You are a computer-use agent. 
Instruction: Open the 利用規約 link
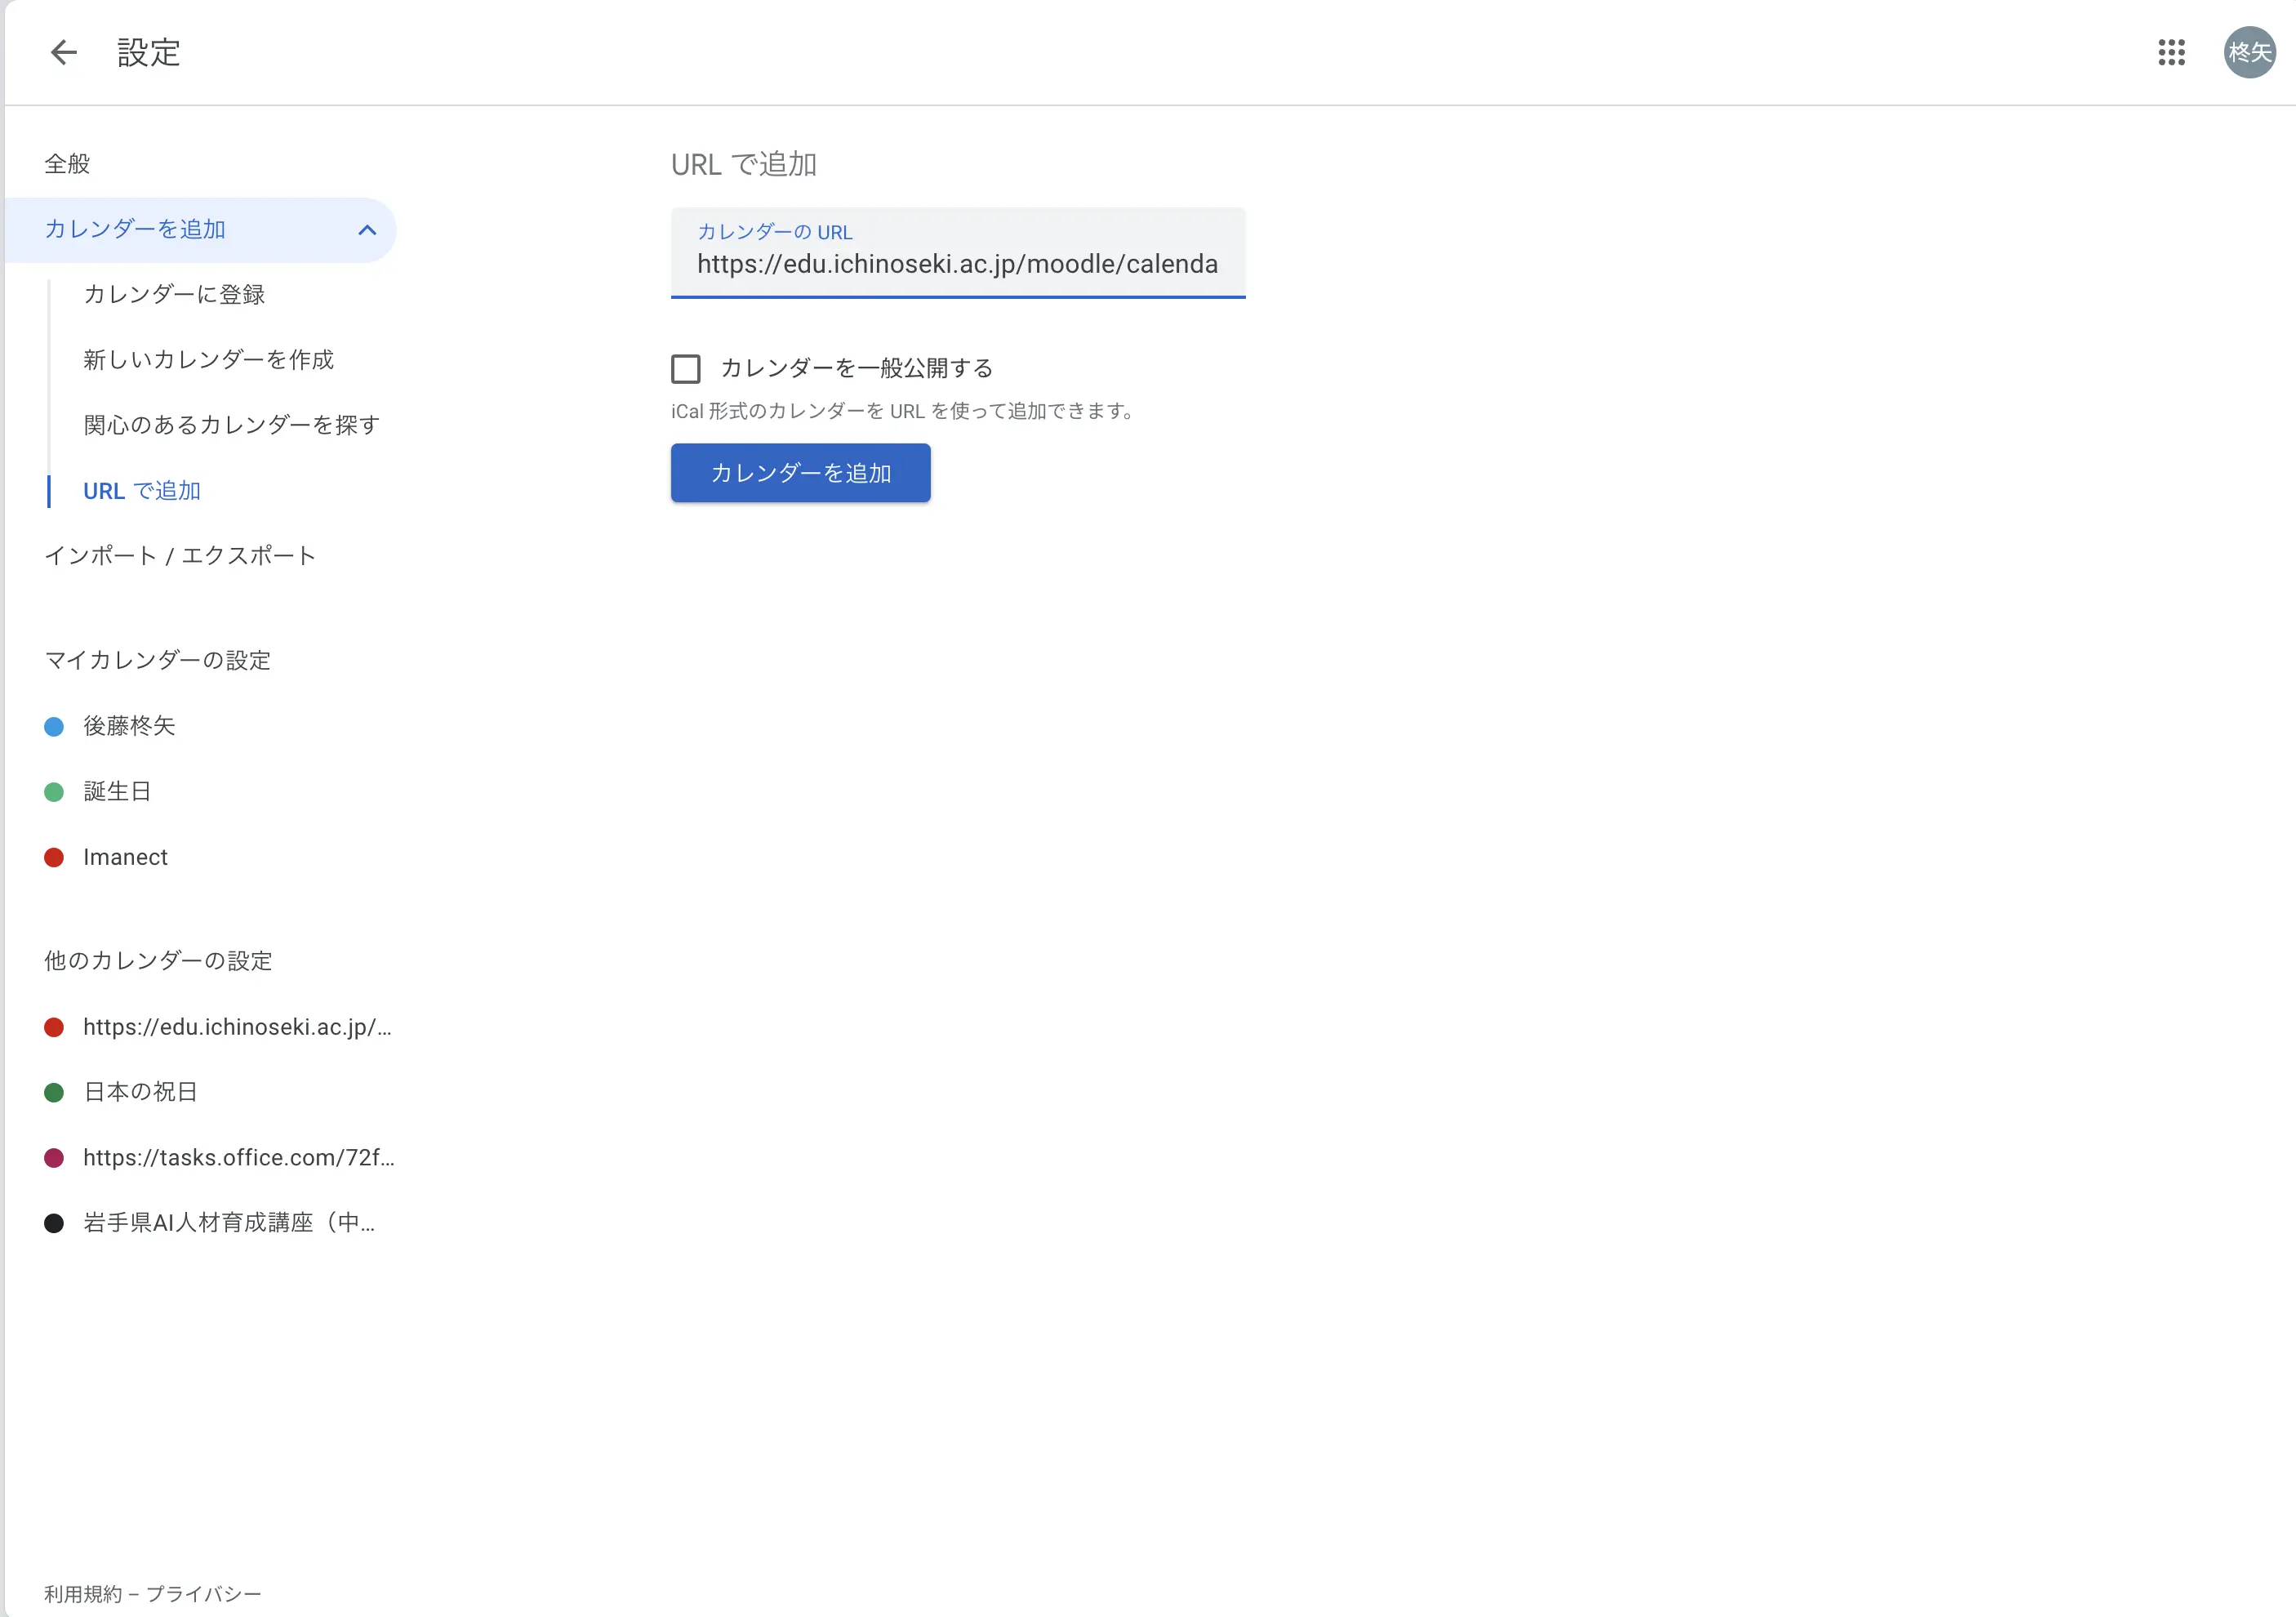coord(83,1594)
